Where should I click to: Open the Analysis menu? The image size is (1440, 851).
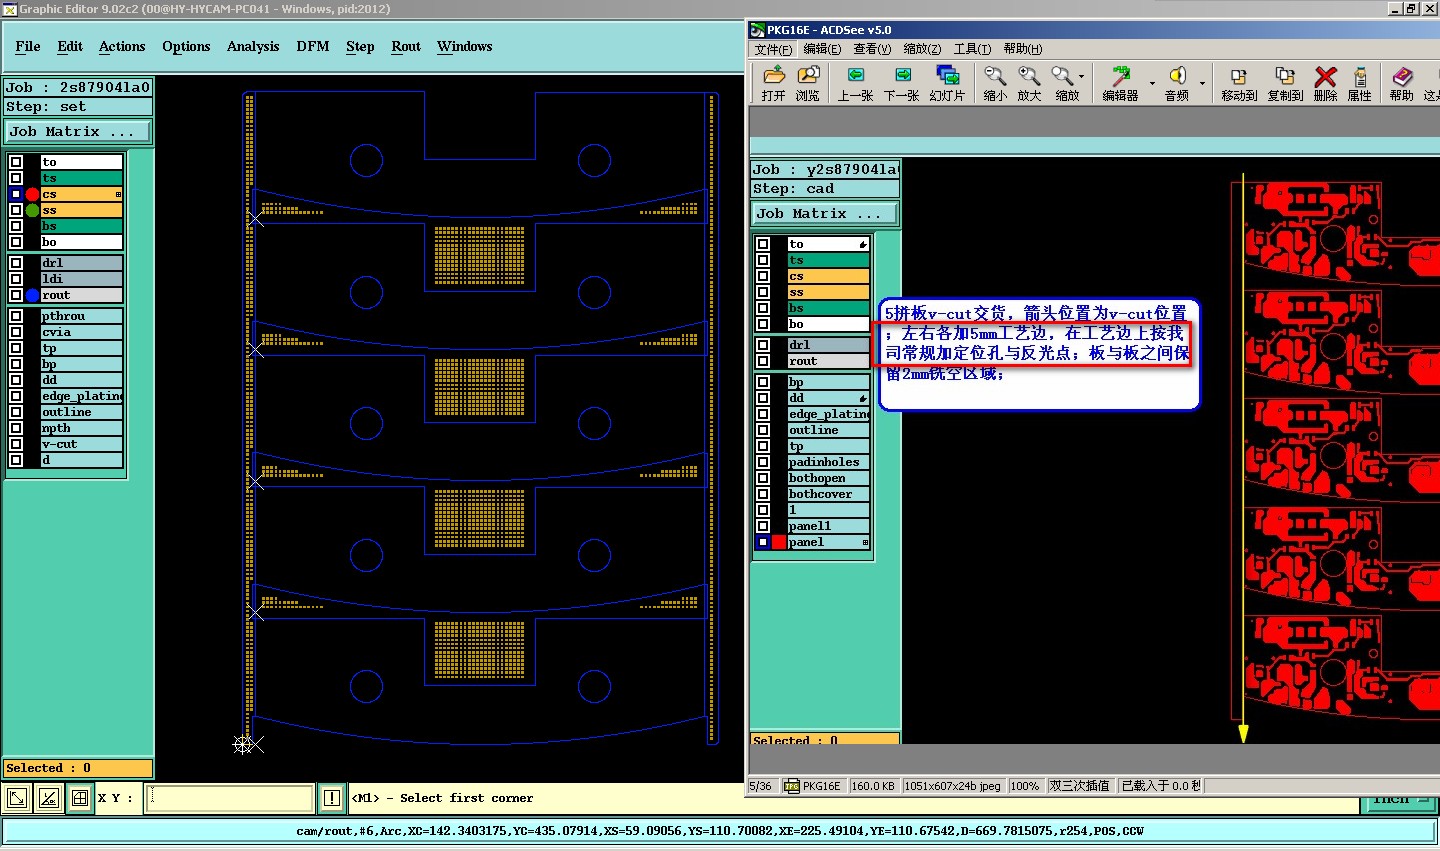coord(252,47)
